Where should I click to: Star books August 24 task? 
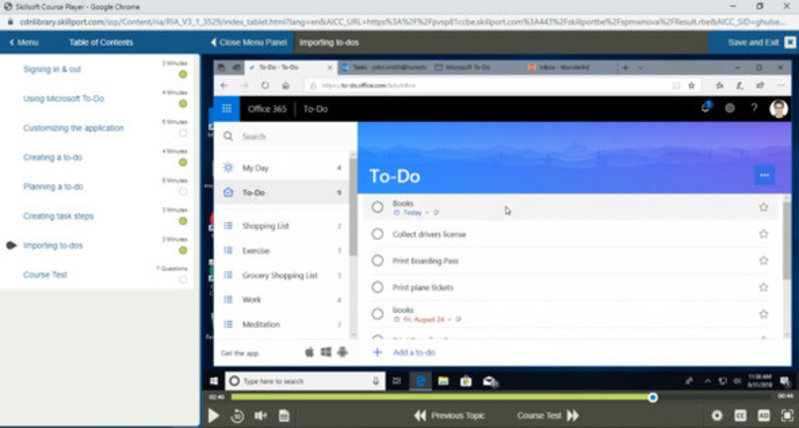pos(763,314)
